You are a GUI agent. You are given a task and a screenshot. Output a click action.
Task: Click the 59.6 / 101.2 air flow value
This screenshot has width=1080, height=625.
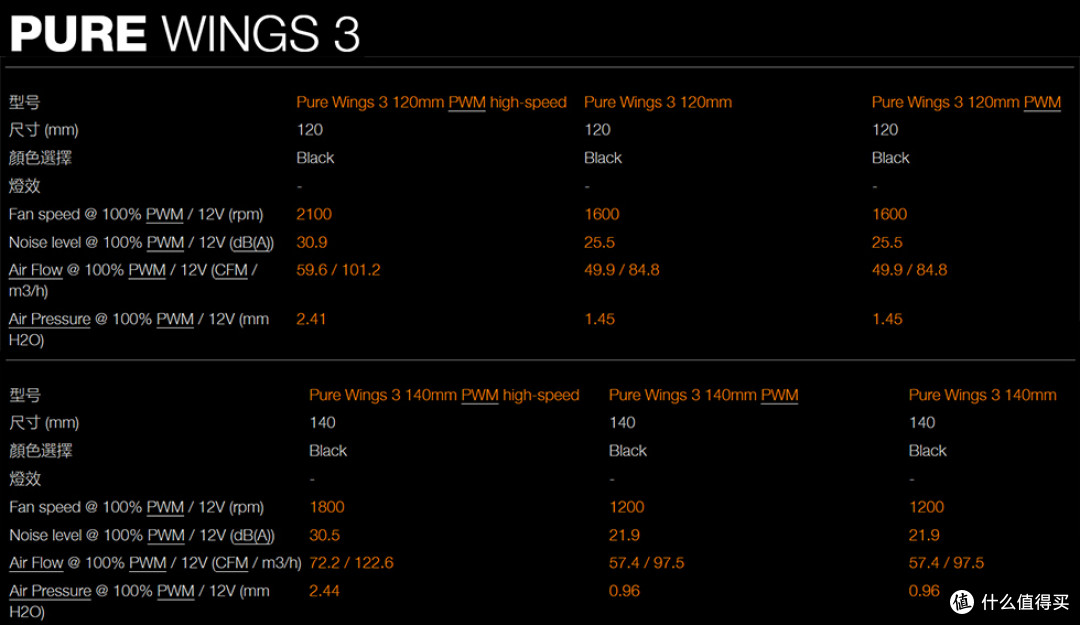338,270
